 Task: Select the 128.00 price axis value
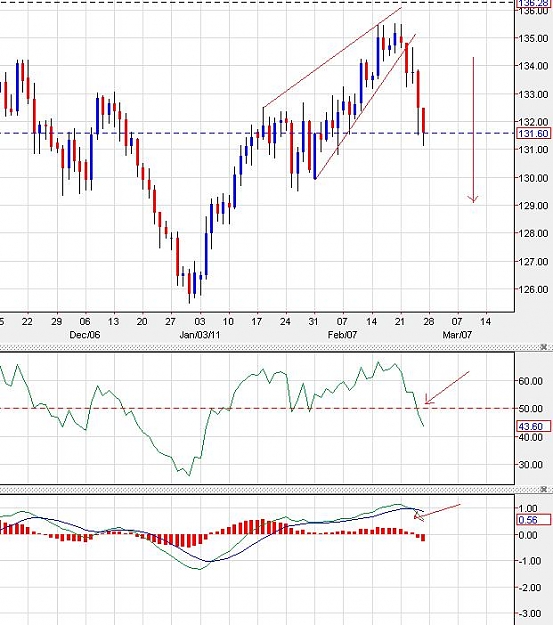533,233
